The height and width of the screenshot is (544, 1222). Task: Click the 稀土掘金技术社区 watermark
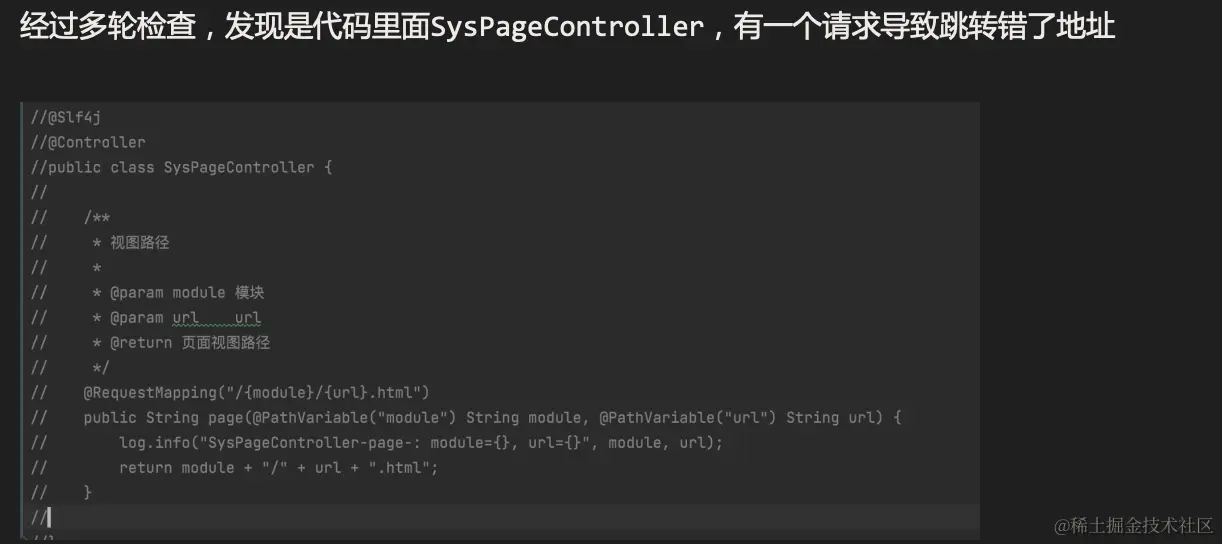1133,524
